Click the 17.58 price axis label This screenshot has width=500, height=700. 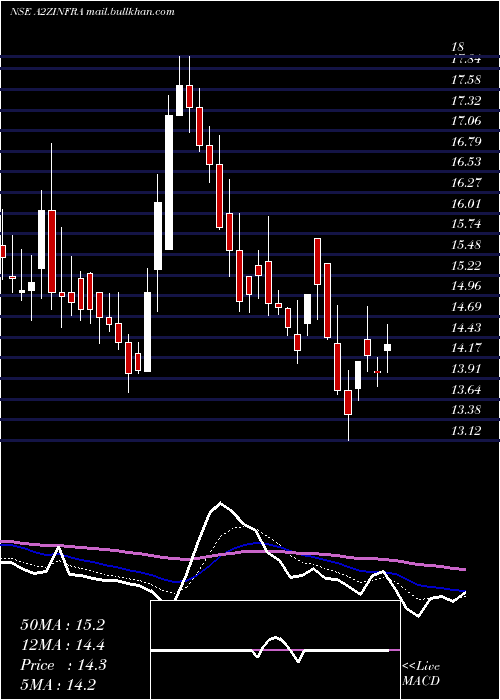[466, 80]
